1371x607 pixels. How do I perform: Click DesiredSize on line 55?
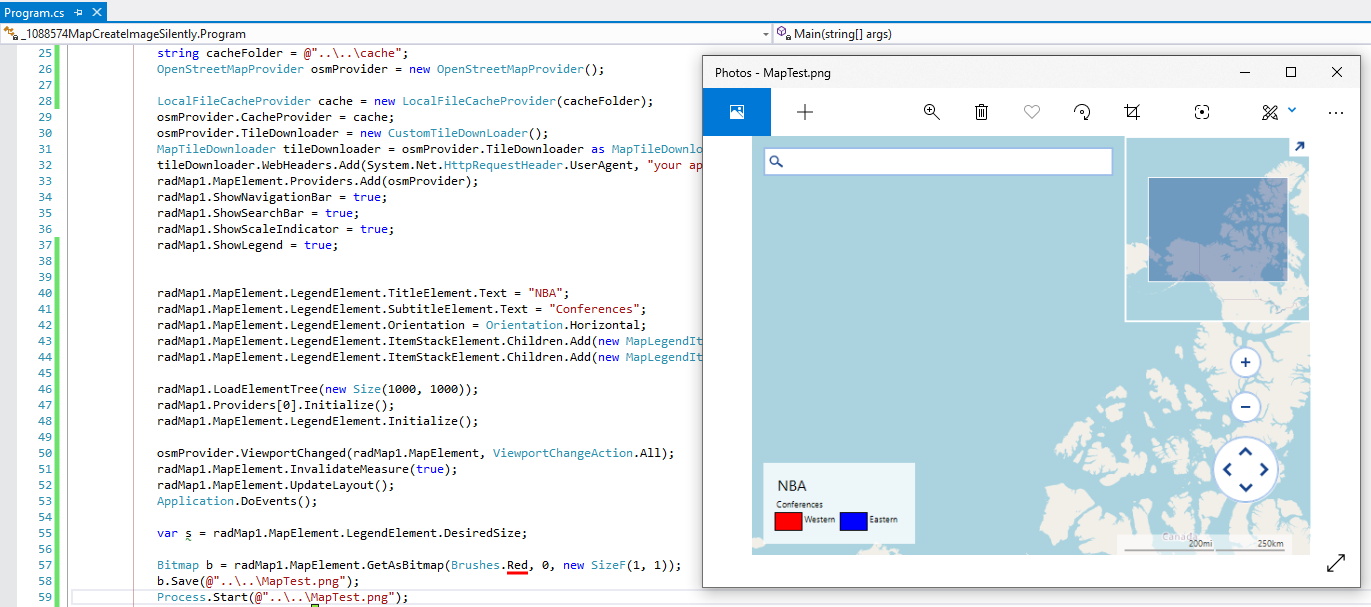pyautogui.click(x=482, y=533)
